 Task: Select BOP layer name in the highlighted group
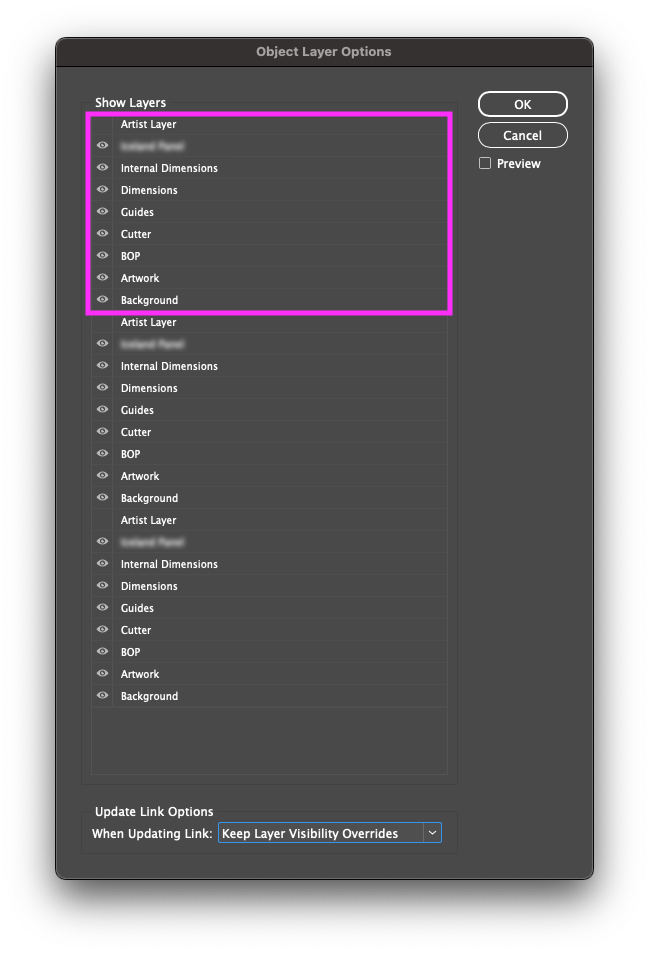point(131,256)
